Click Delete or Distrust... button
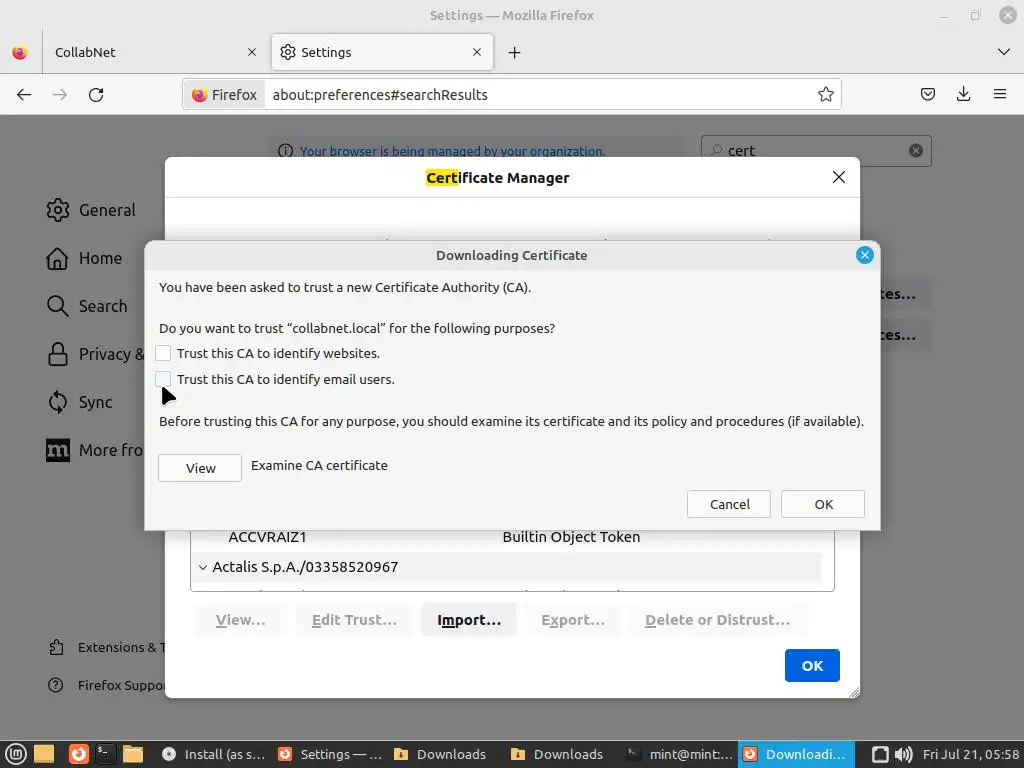The width and height of the screenshot is (1024, 768). tap(718, 620)
